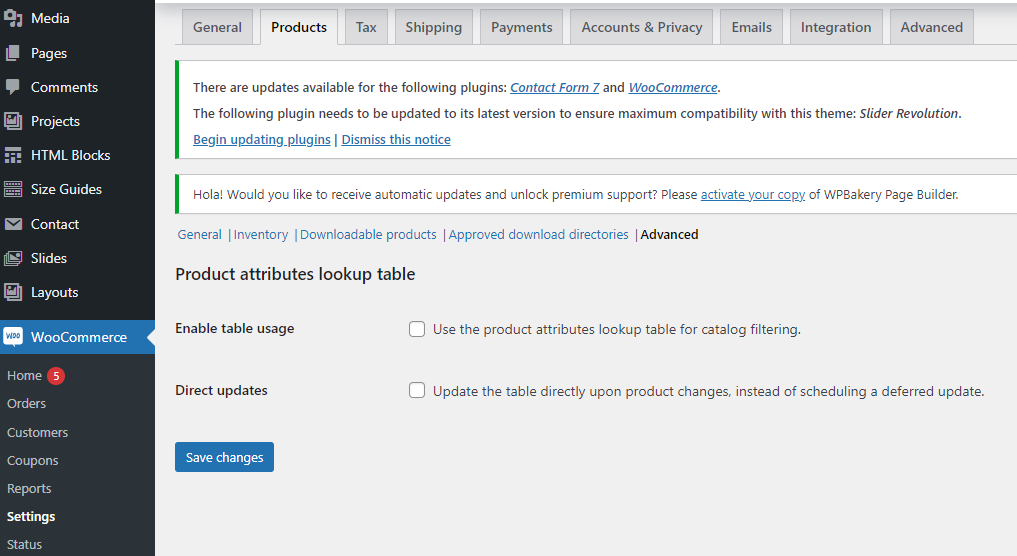Viewport: 1017px width, 556px height.
Task: Click the Media icon in sidebar
Action: (x=13, y=18)
